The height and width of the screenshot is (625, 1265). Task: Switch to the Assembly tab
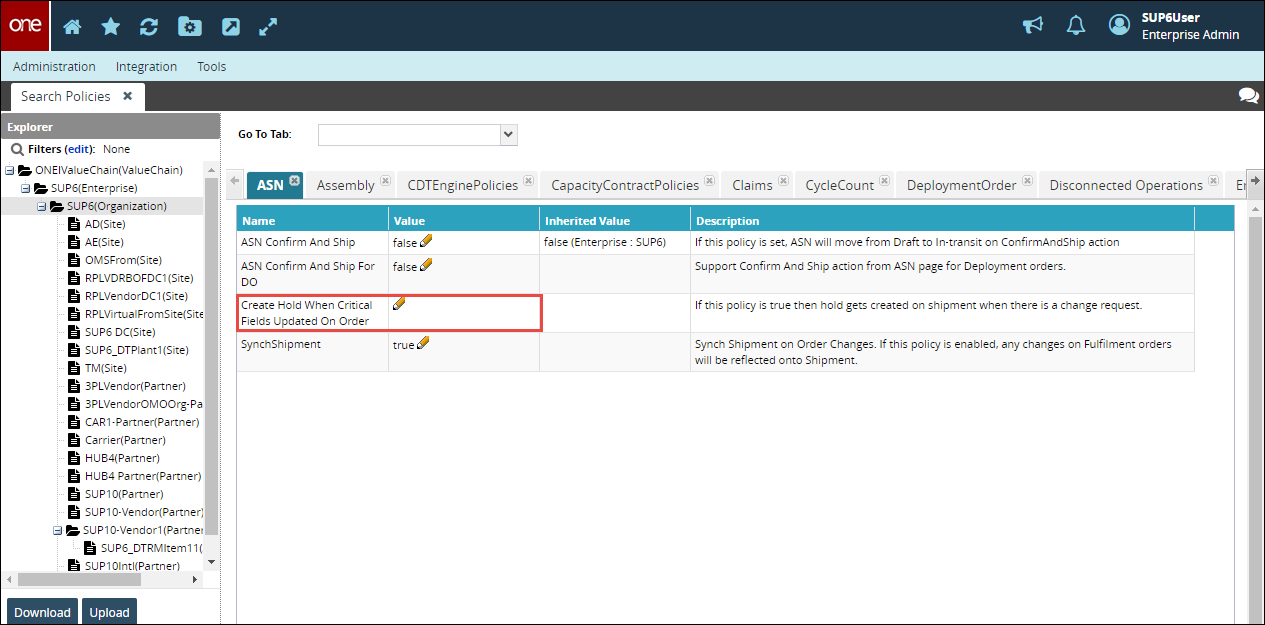coord(345,185)
